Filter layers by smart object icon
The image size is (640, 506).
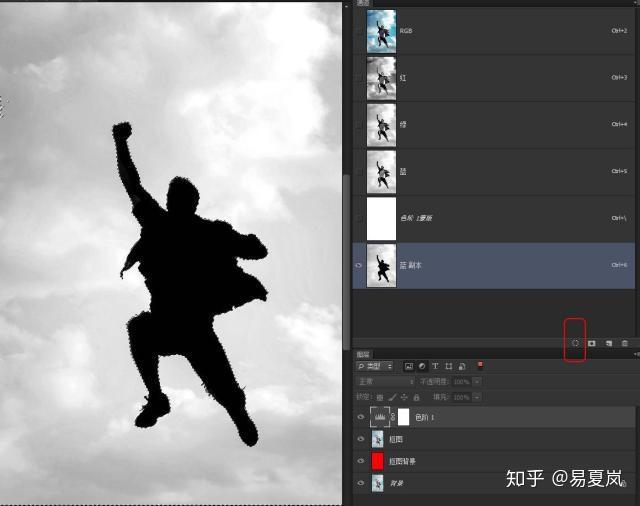(x=462, y=366)
